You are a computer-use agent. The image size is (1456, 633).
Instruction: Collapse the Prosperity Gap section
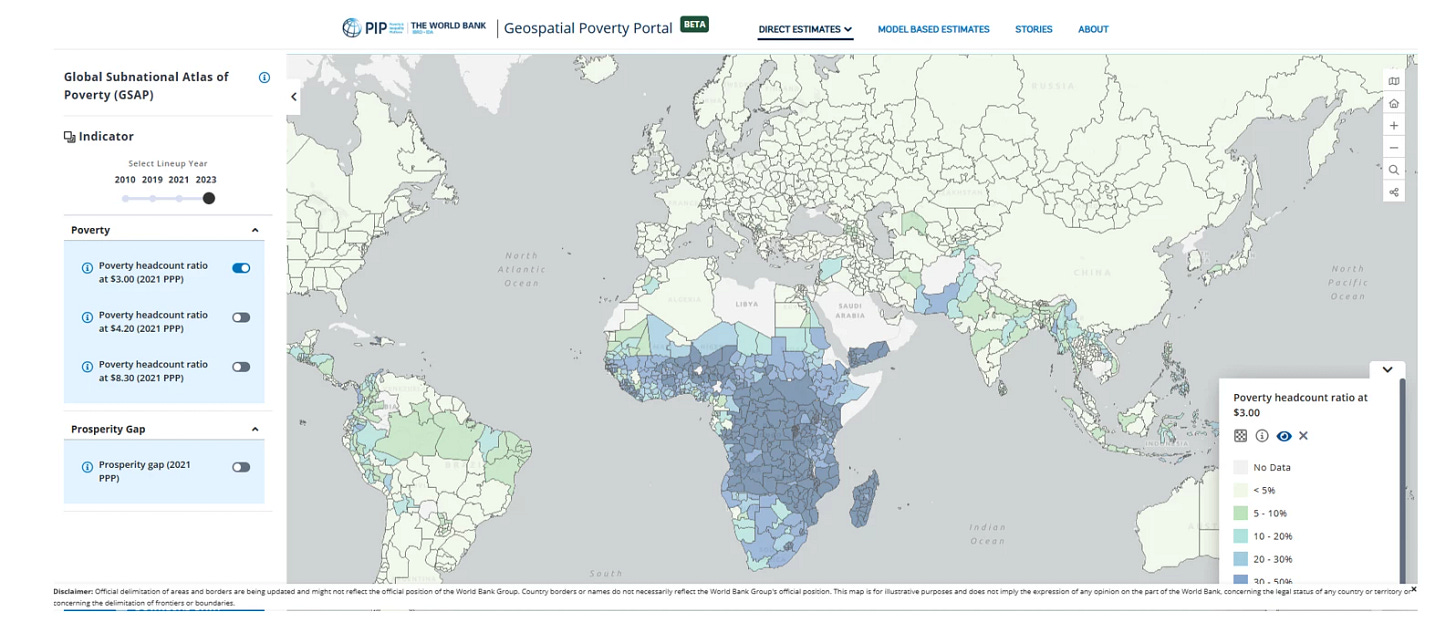point(255,429)
